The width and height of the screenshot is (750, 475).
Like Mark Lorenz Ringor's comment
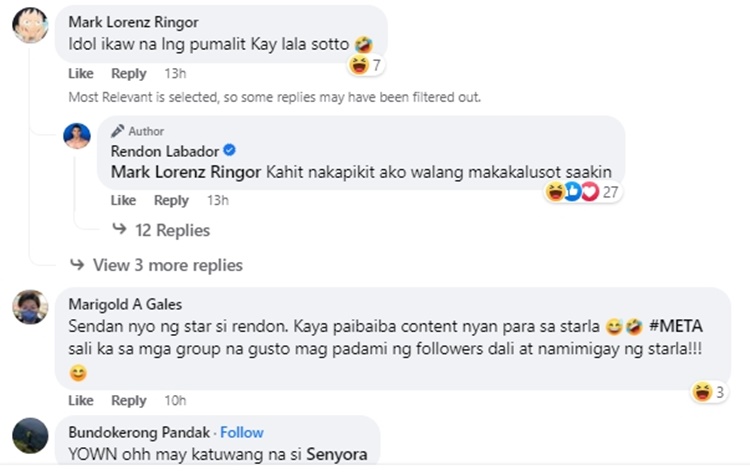[x=81, y=73]
